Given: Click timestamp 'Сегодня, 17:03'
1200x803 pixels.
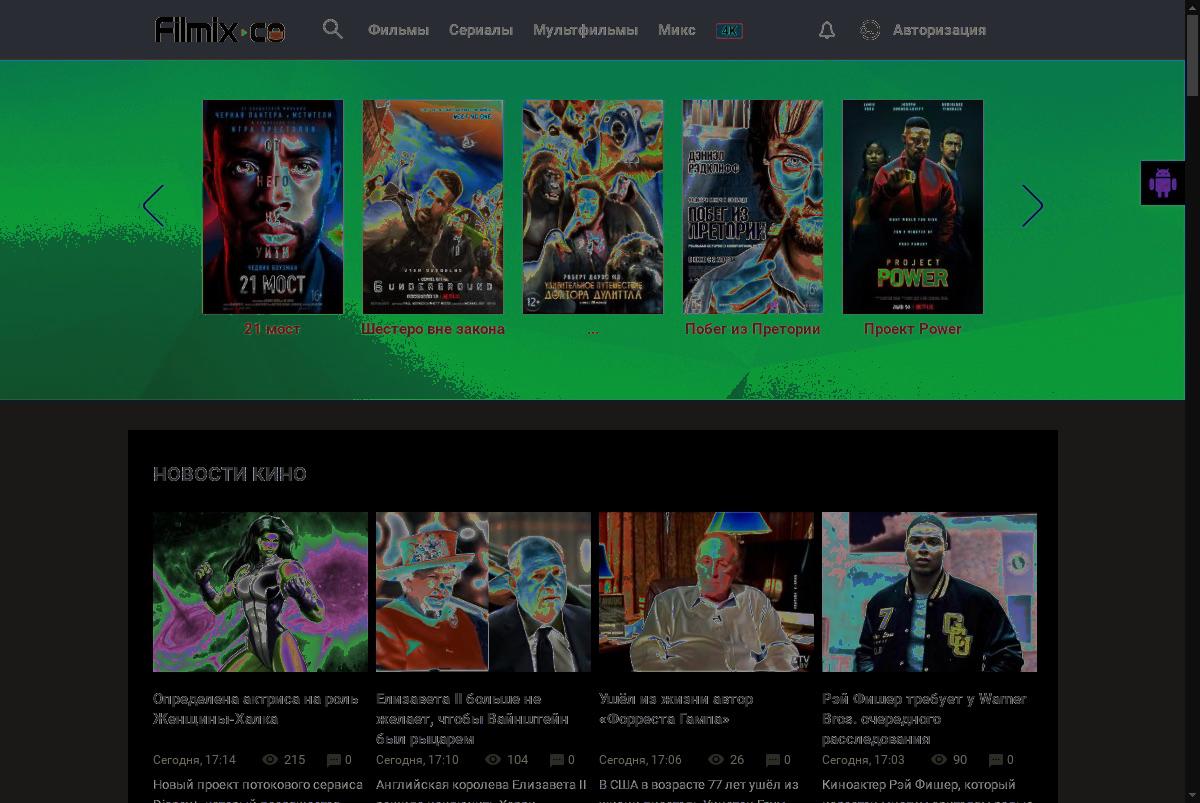Looking at the screenshot, I should coord(863,760).
